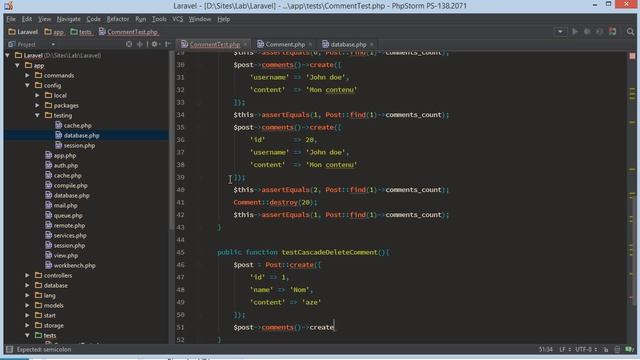
Task: Close the CommentTest.php editor tab
Action: pos(245,44)
